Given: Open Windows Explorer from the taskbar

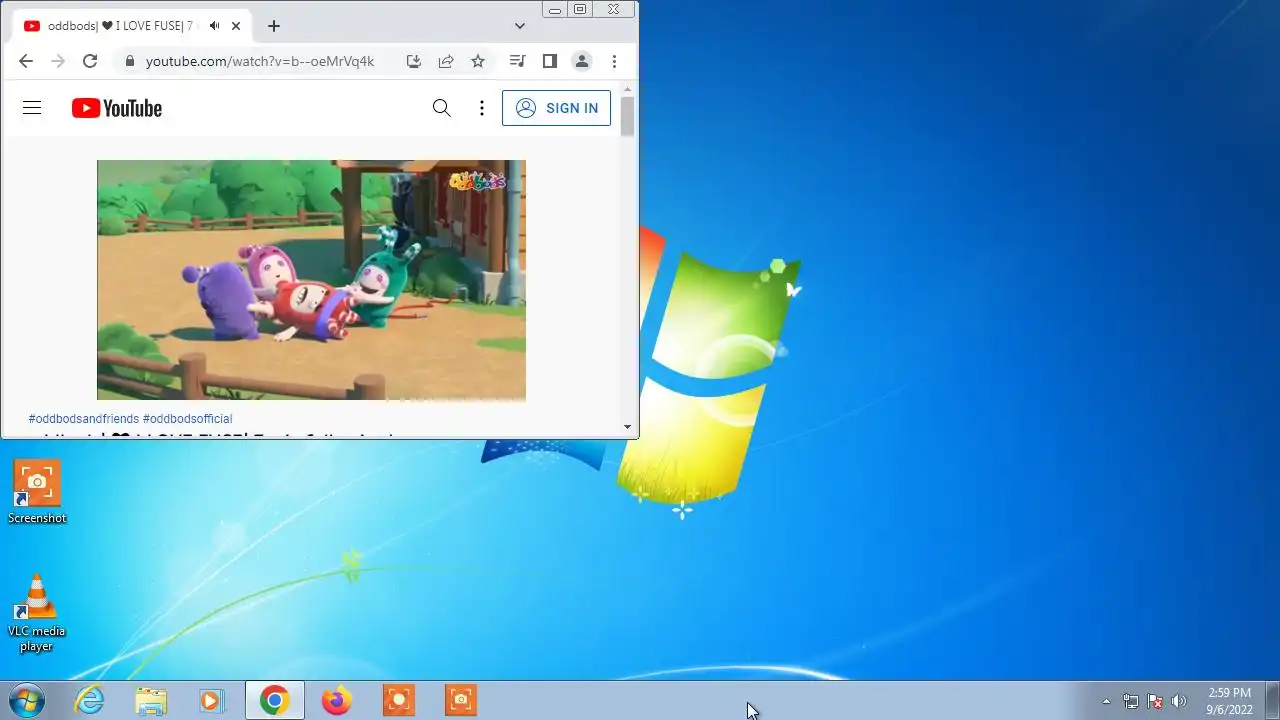Looking at the screenshot, I should click(x=151, y=700).
